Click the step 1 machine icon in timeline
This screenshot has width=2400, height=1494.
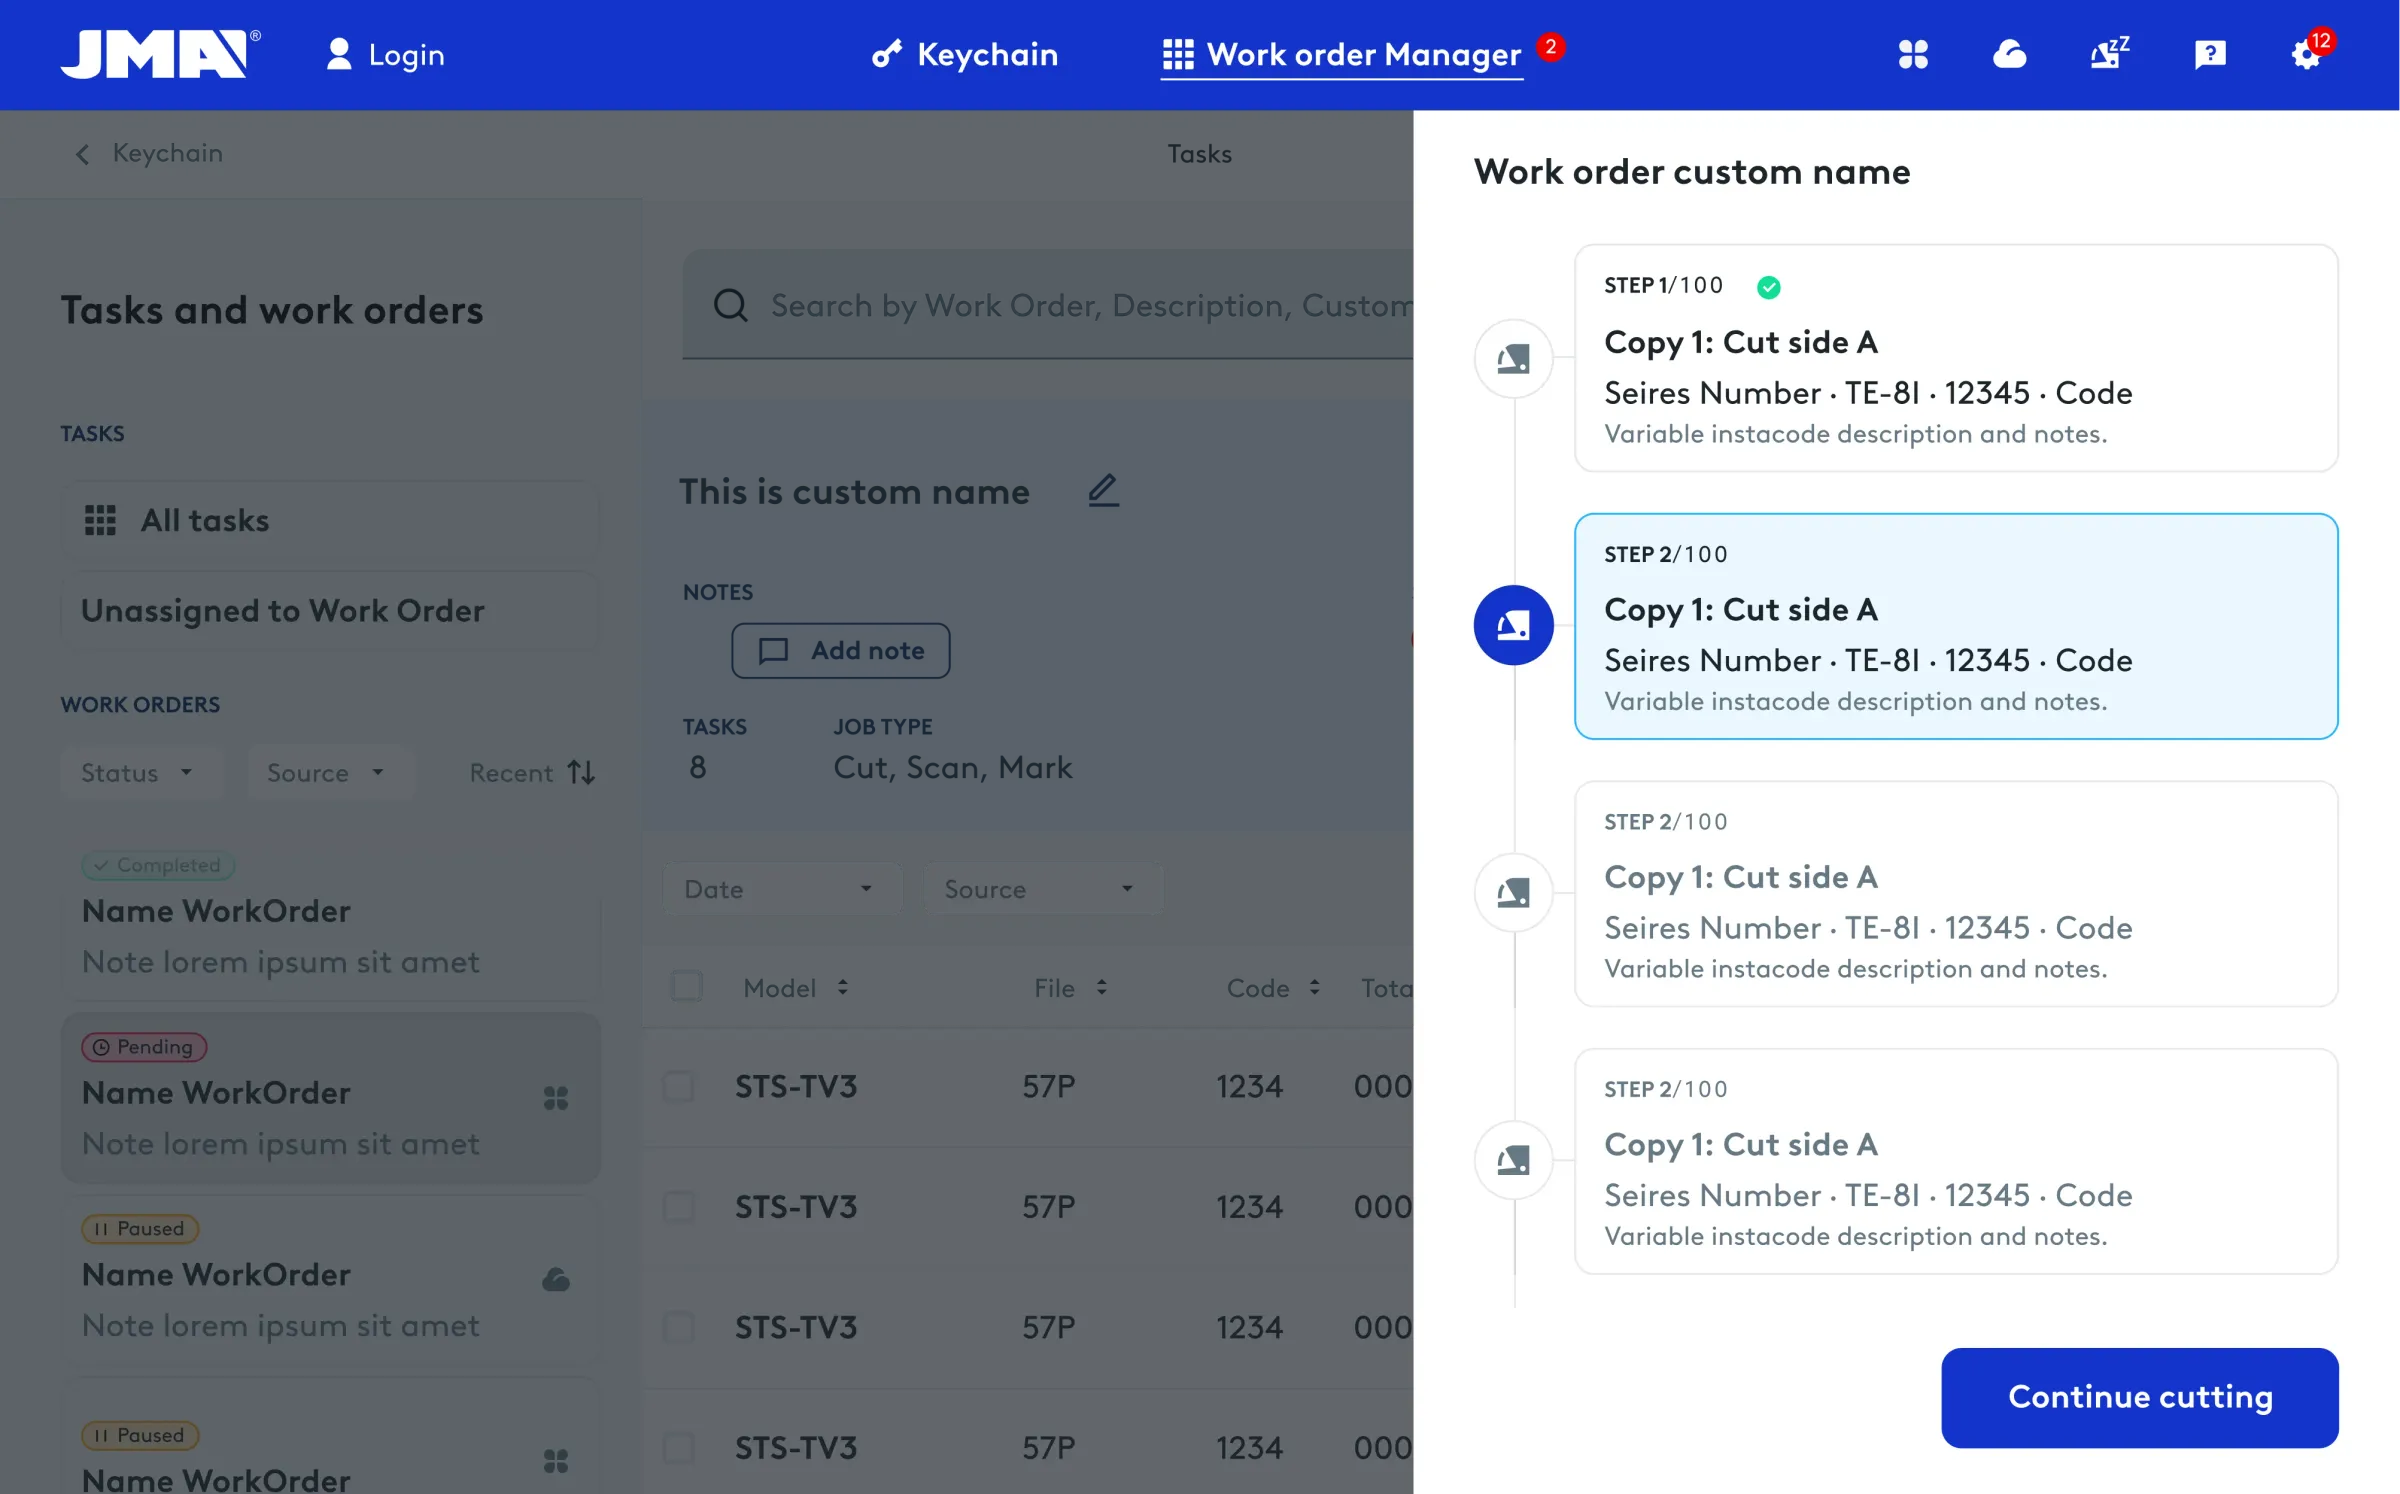(x=1513, y=358)
